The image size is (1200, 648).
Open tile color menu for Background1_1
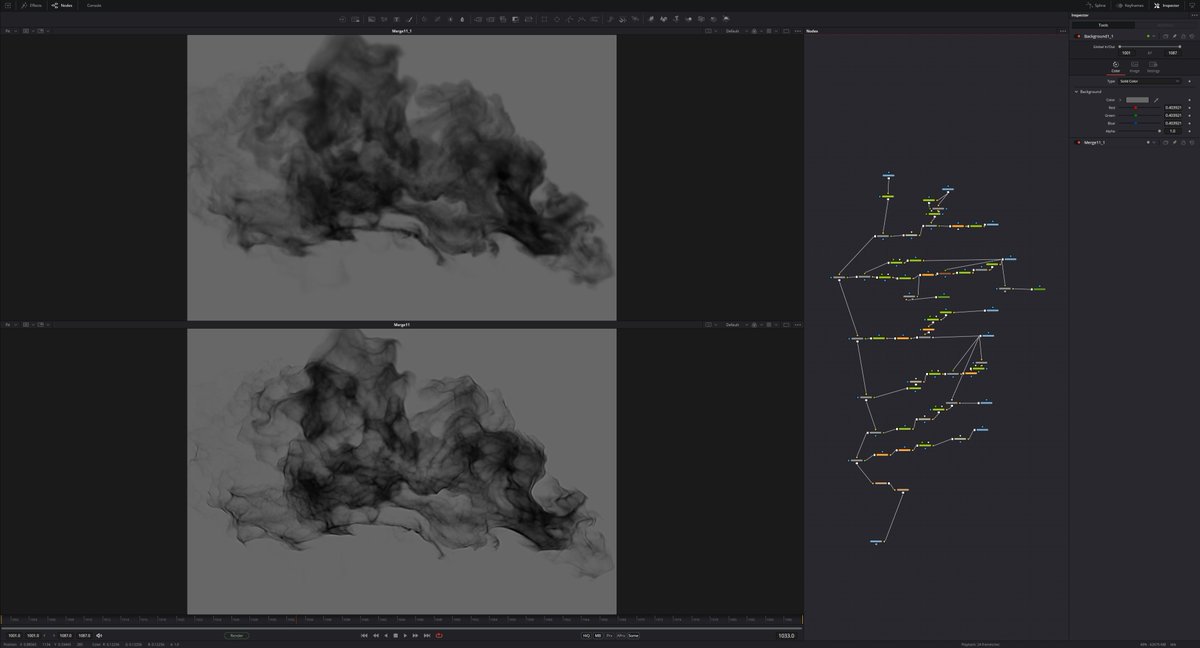coord(1150,36)
